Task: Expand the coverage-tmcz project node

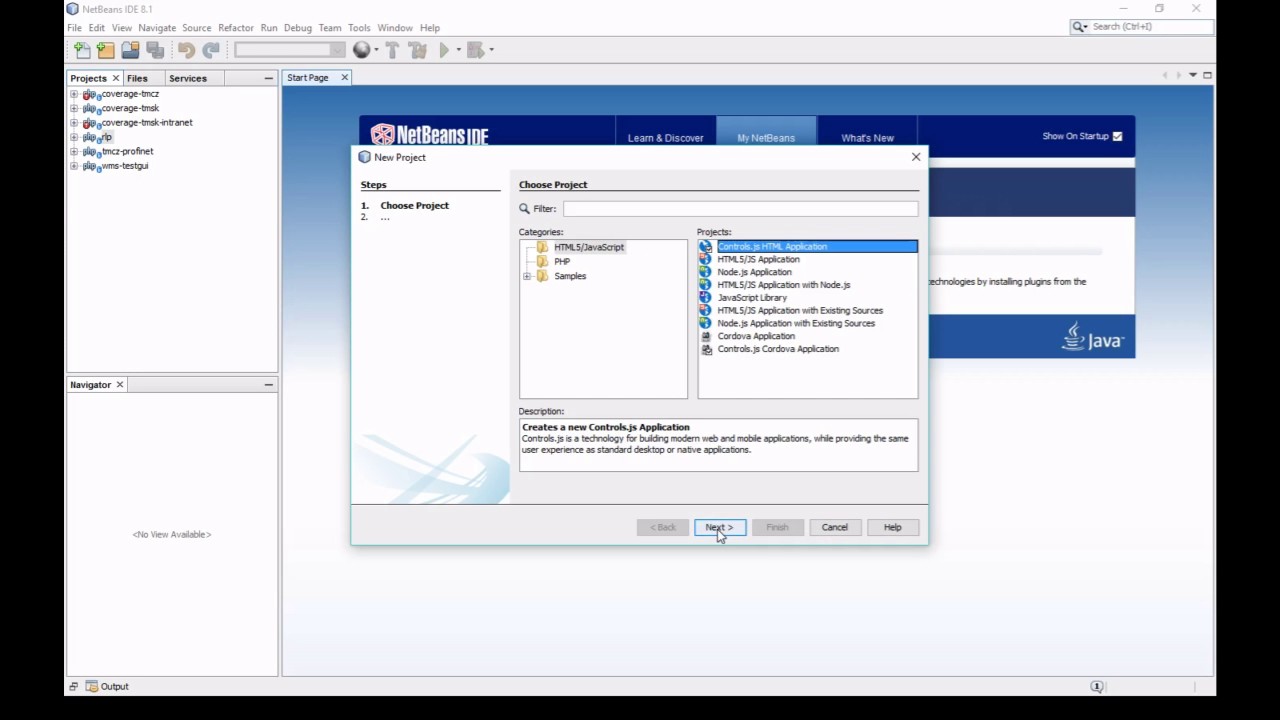Action: point(74,94)
